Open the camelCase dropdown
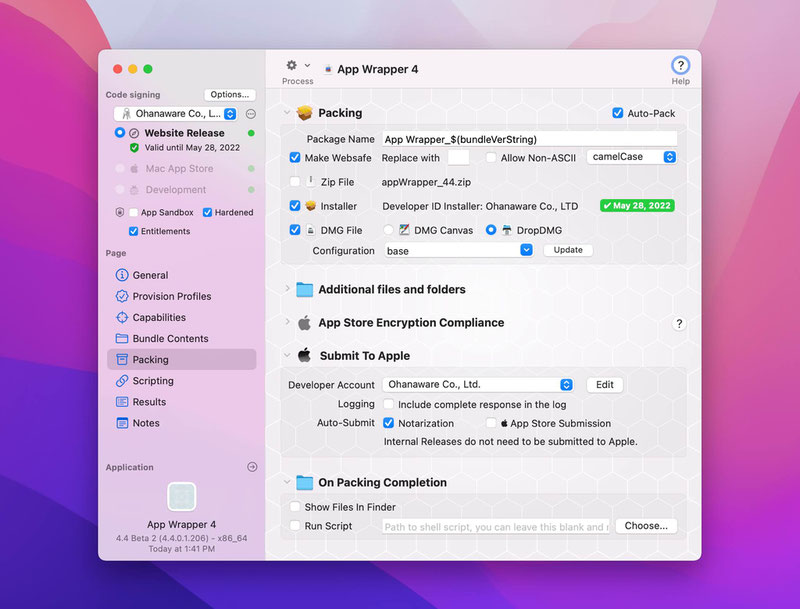The height and width of the screenshot is (609, 800). [632, 157]
